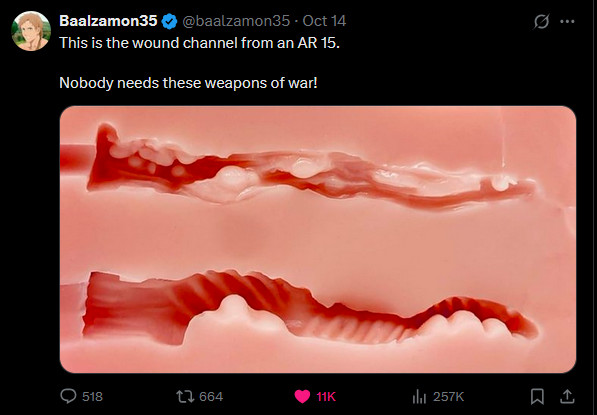This screenshot has width=597, height=415.
Task: Click the 11K likes count
Action: (x=326, y=397)
